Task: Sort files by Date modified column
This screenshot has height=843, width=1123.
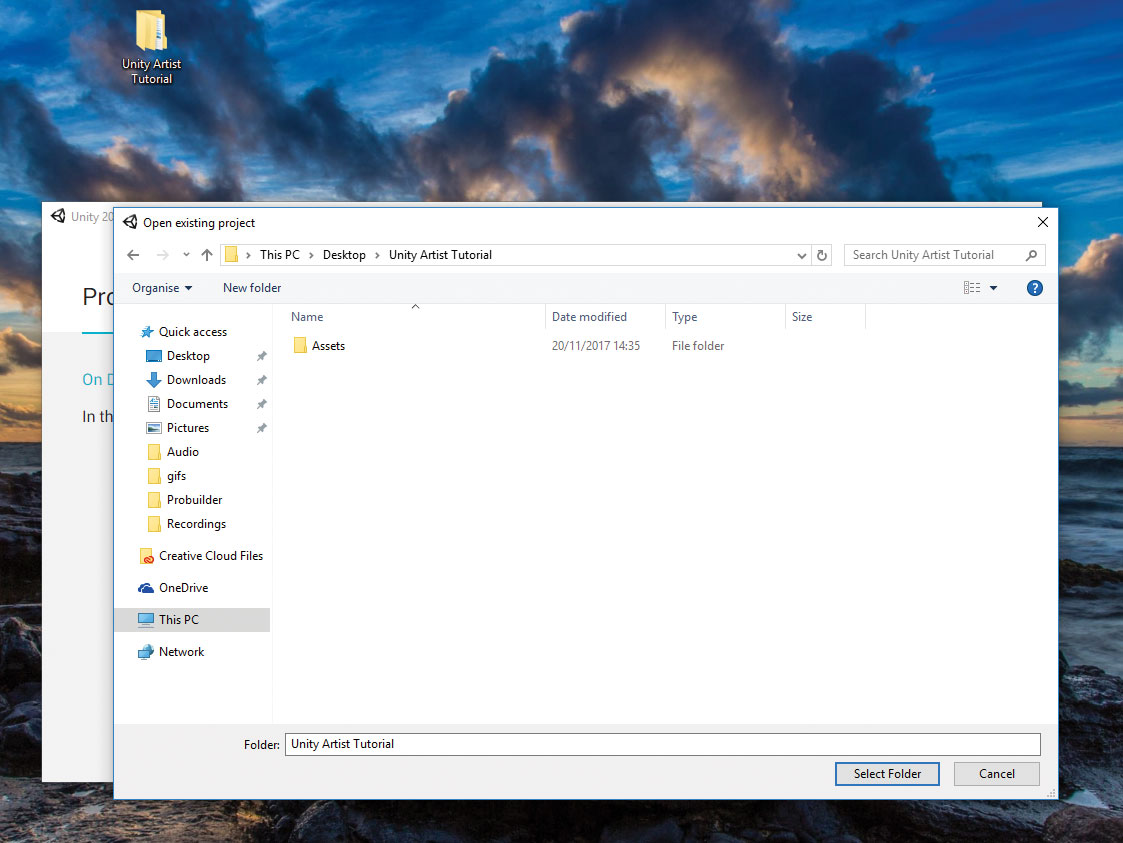Action: (589, 317)
